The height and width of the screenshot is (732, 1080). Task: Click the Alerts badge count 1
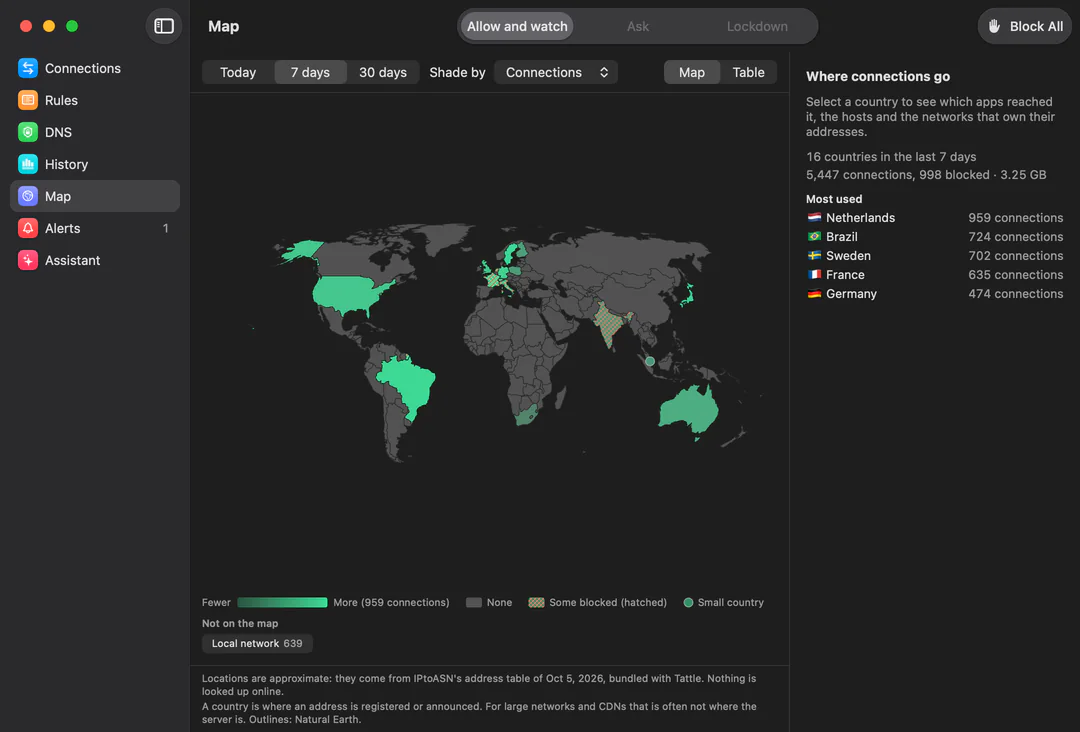point(165,228)
